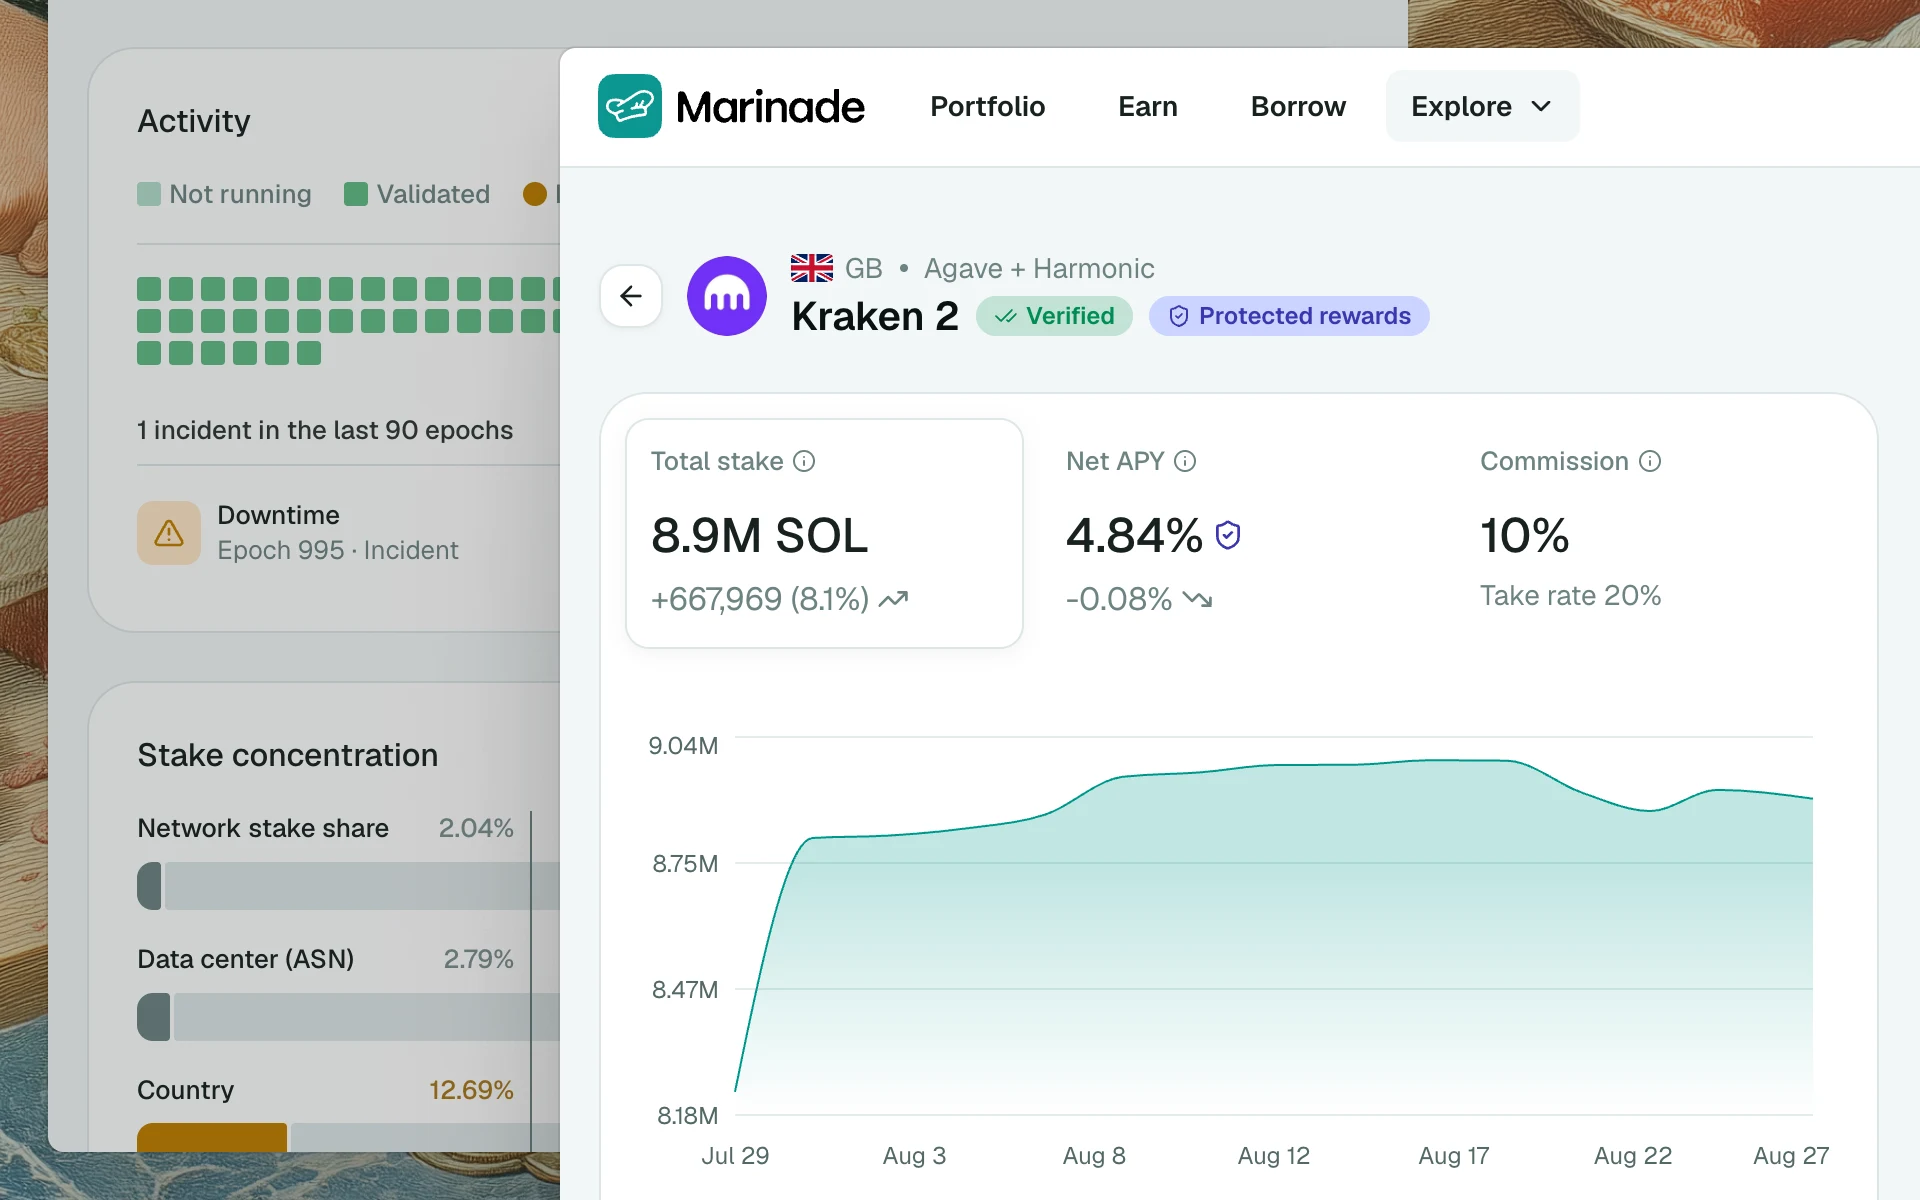Image resolution: width=1920 pixels, height=1200 pixels.
Task: Go back using the arrow button
Action: pyautogui.click(x=631, y=296)
